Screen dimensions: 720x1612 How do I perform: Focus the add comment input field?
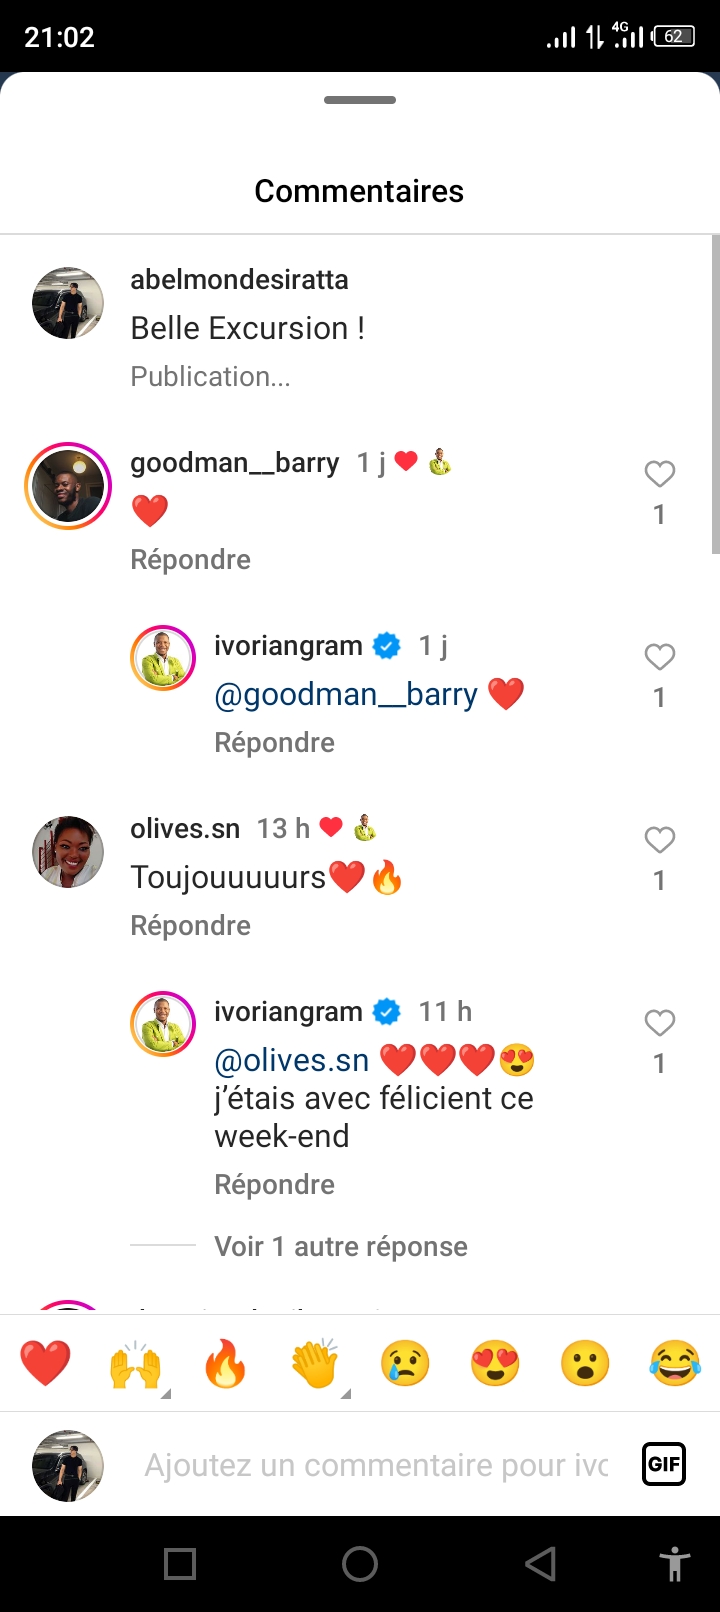(x=376, y=1465)
